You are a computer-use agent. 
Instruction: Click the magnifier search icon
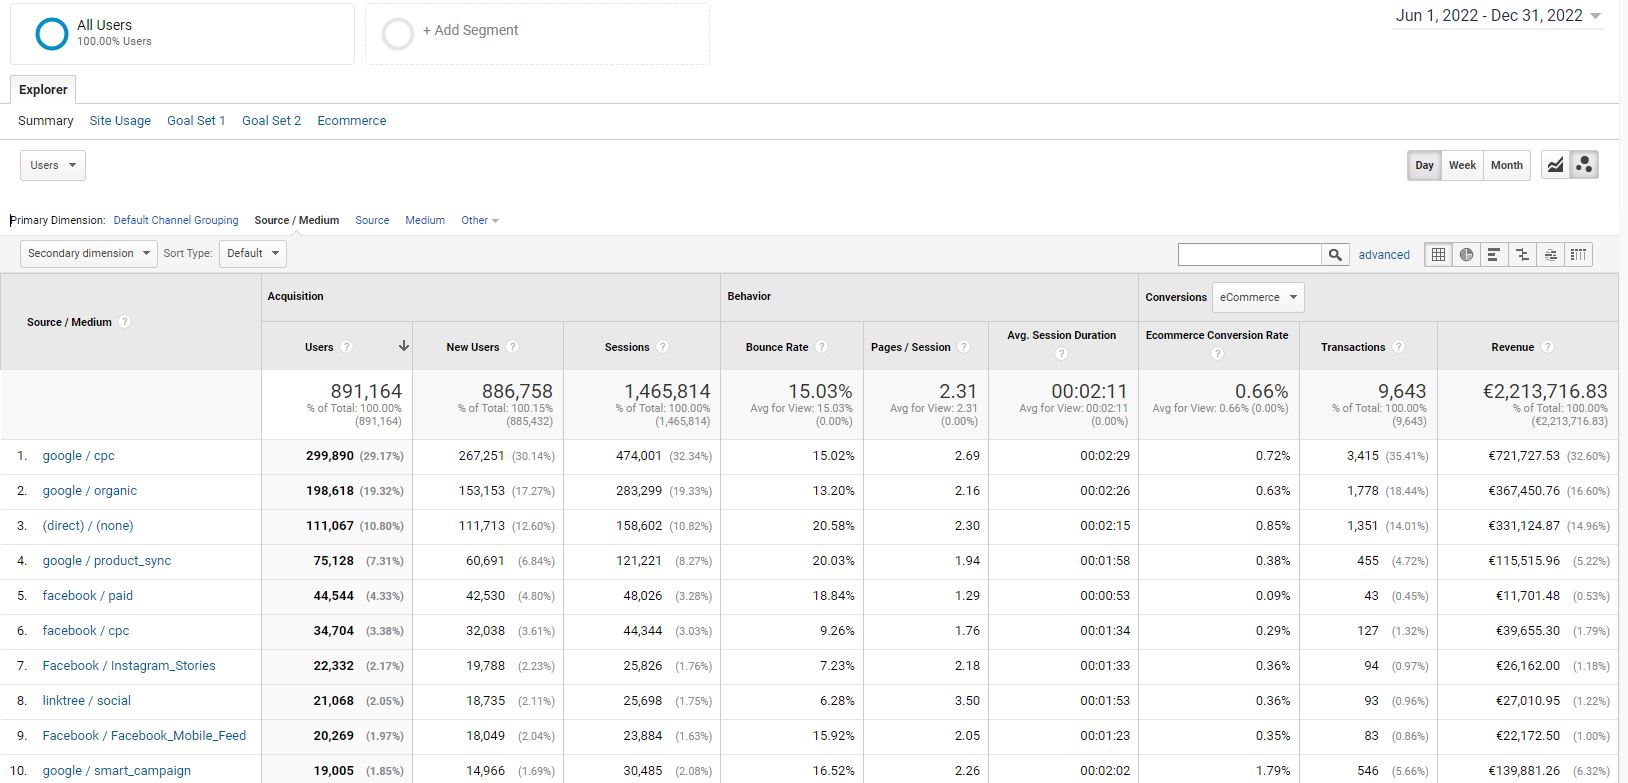click(x=1335, y=255)
